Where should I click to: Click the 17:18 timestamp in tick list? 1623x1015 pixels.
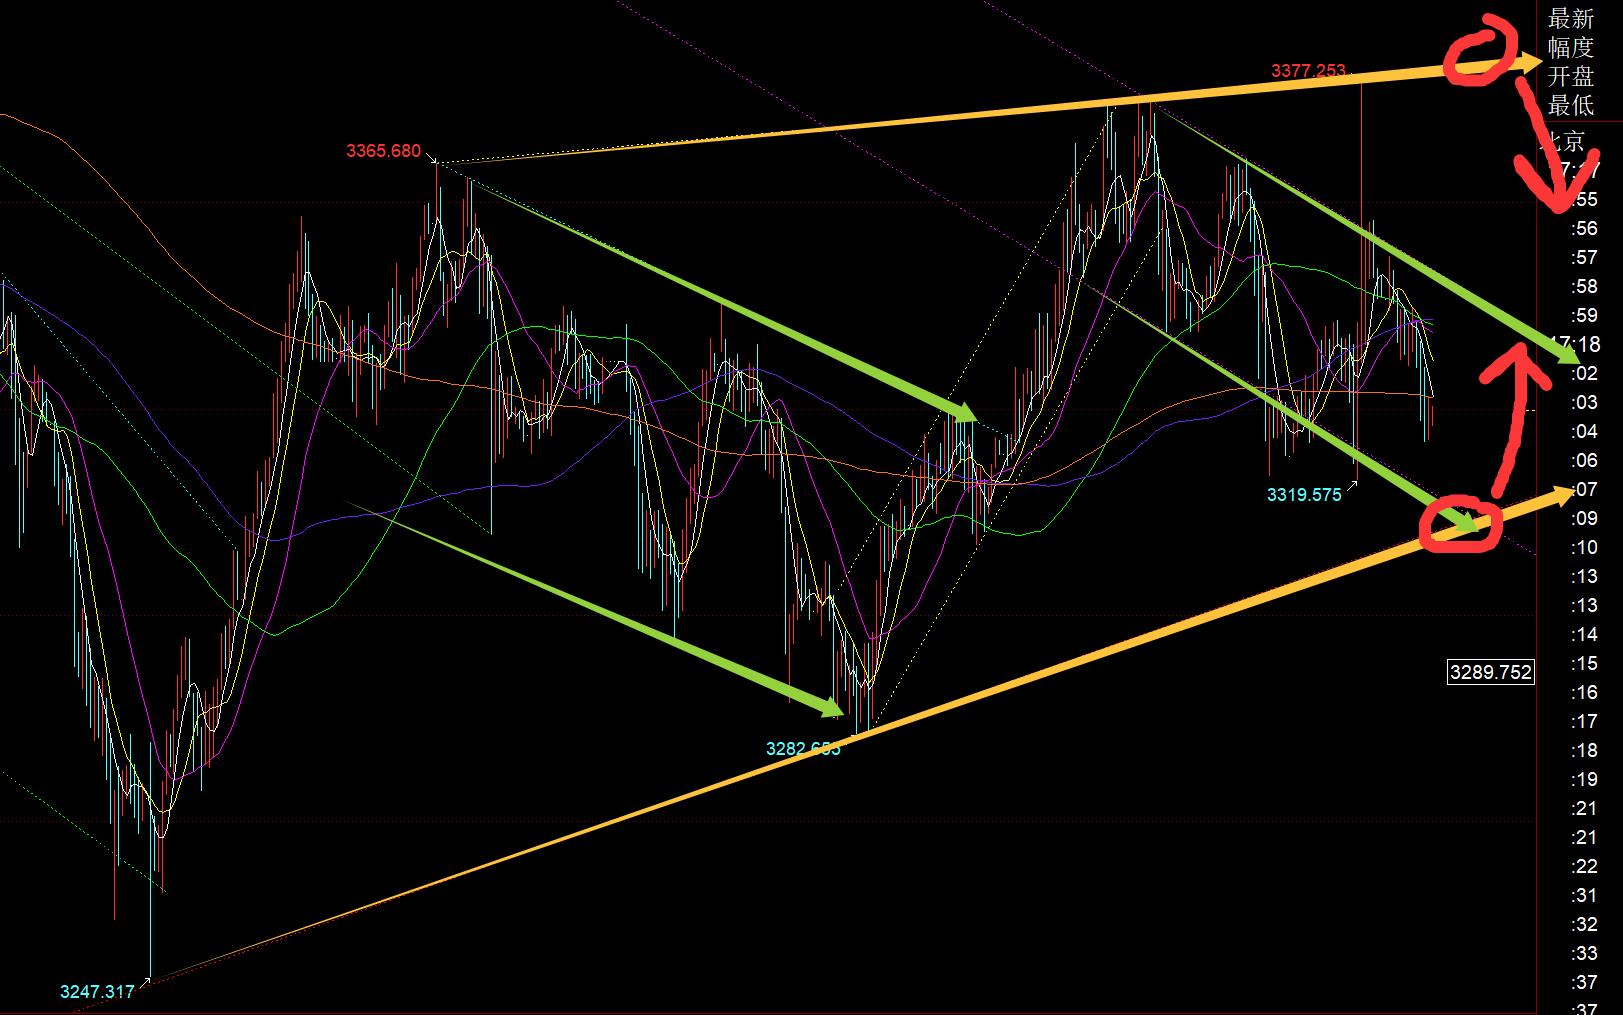(x=1579, y=344)
